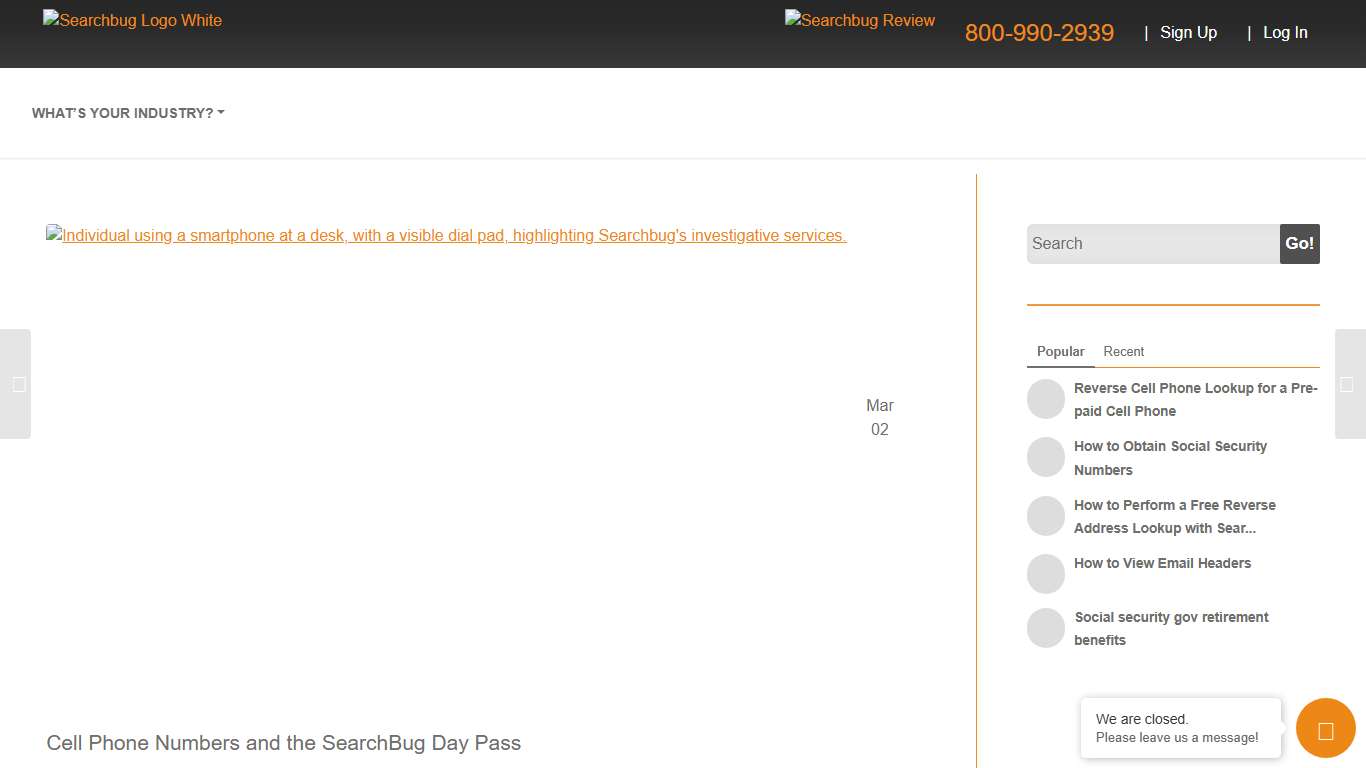Screen dimensions: 1366x768
Task: Open How to Perform a Free Reverse Address Lookup
Action: [x=1174, y=516]
